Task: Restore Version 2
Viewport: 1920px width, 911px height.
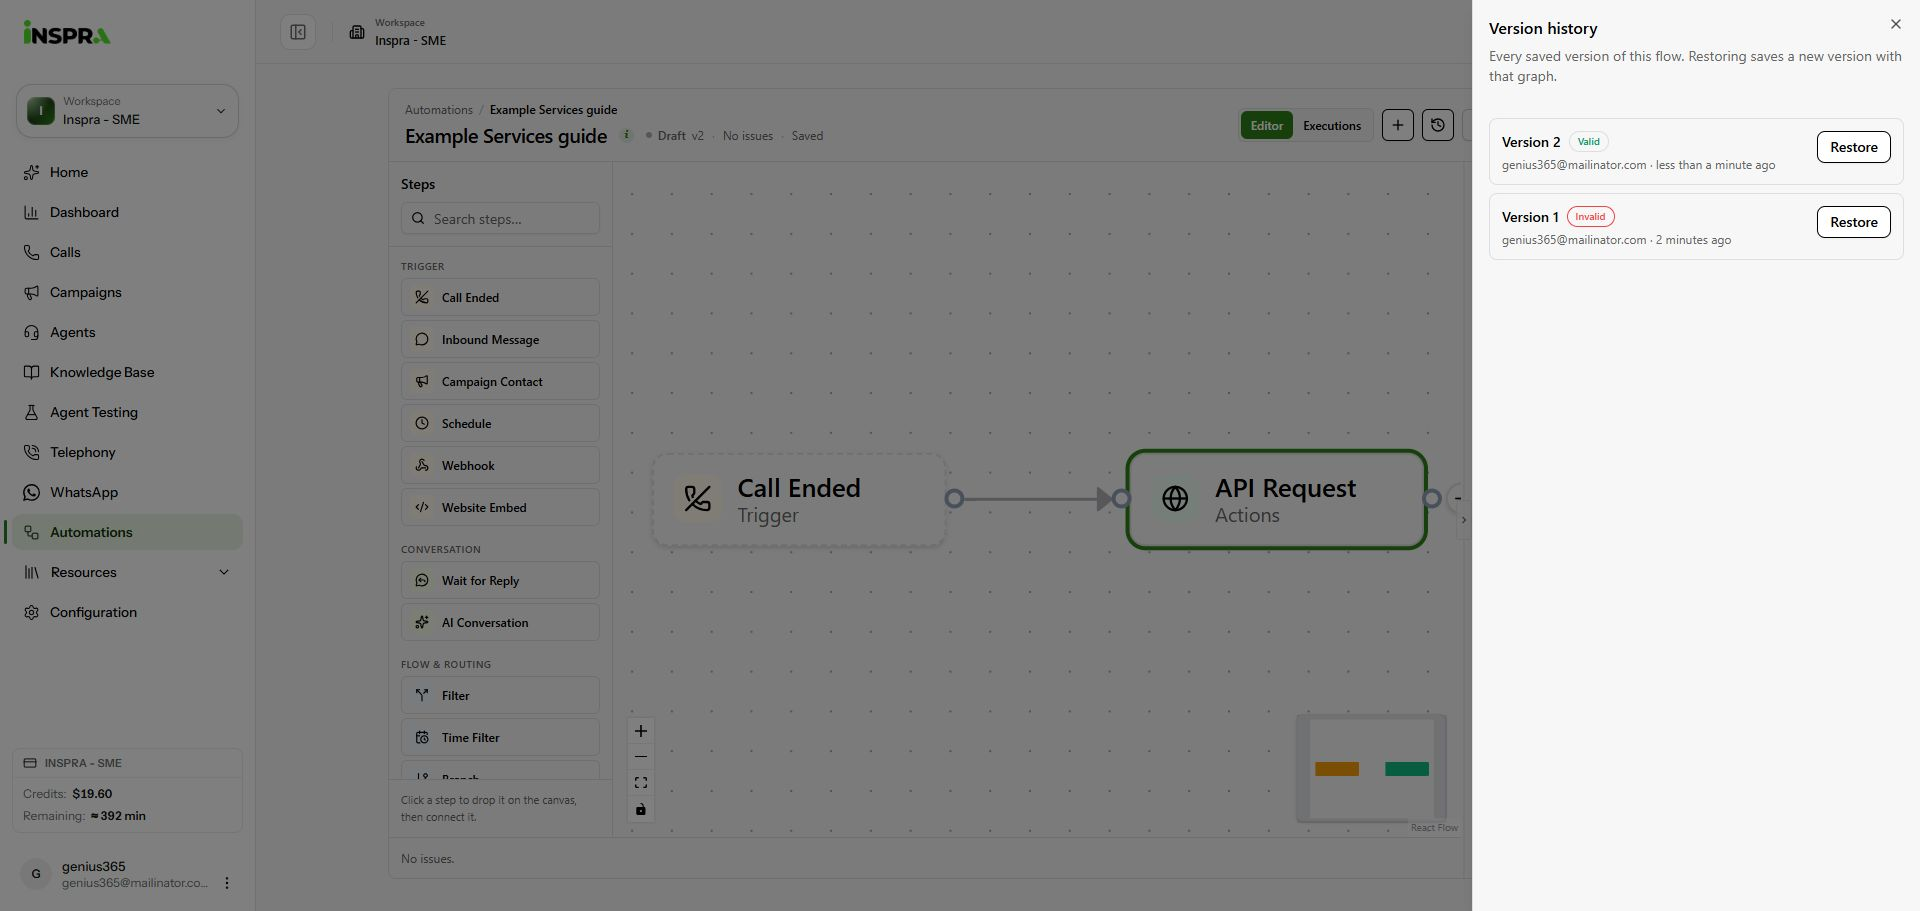Action: point(1853,147)
